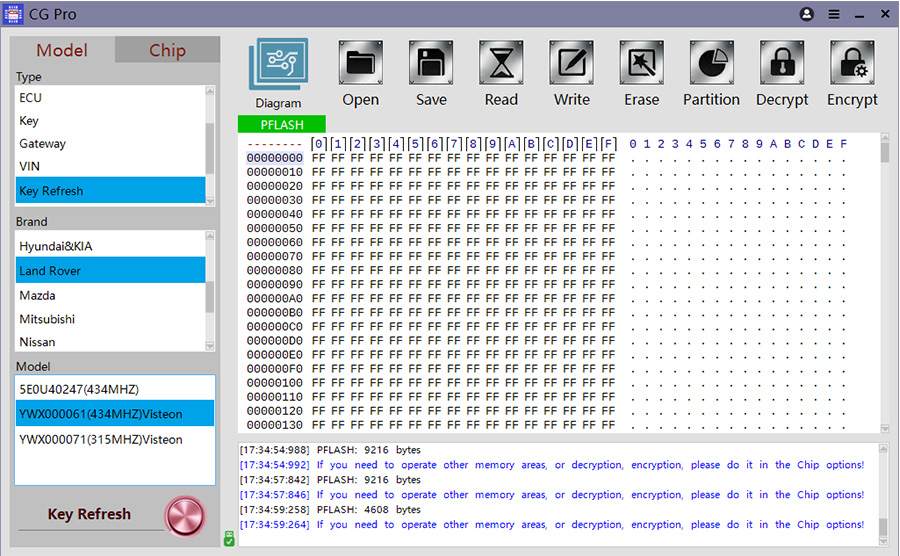Open the Diagram wiring view
Screen dimensions: 900x556
coord(278,65)
